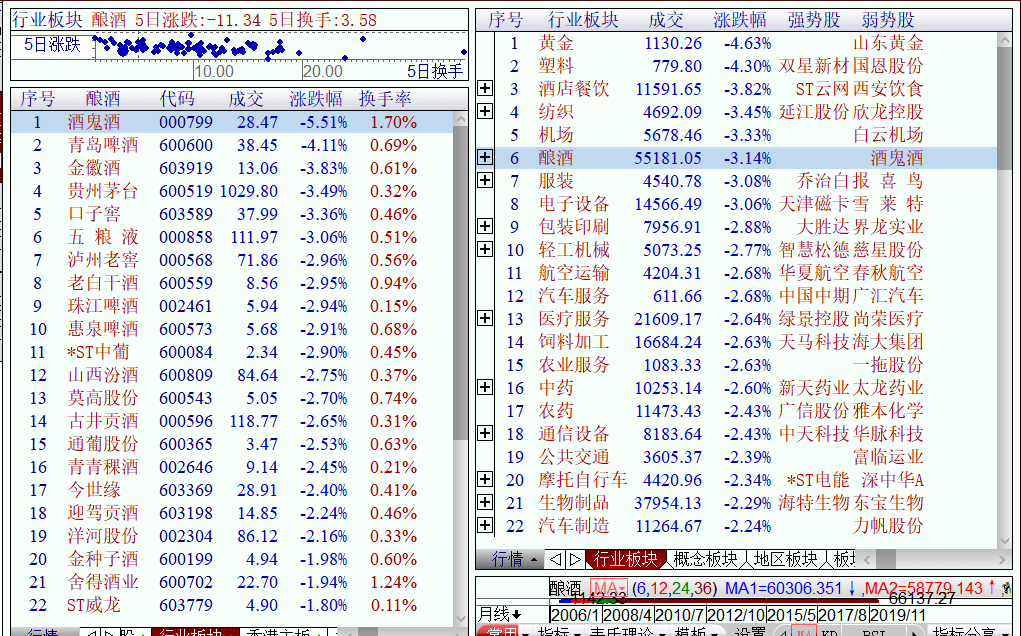Select the 饲料加工 sector row
Image resolution: width=1021 pixels, height=636 pixels.
(x=746, y=342)
